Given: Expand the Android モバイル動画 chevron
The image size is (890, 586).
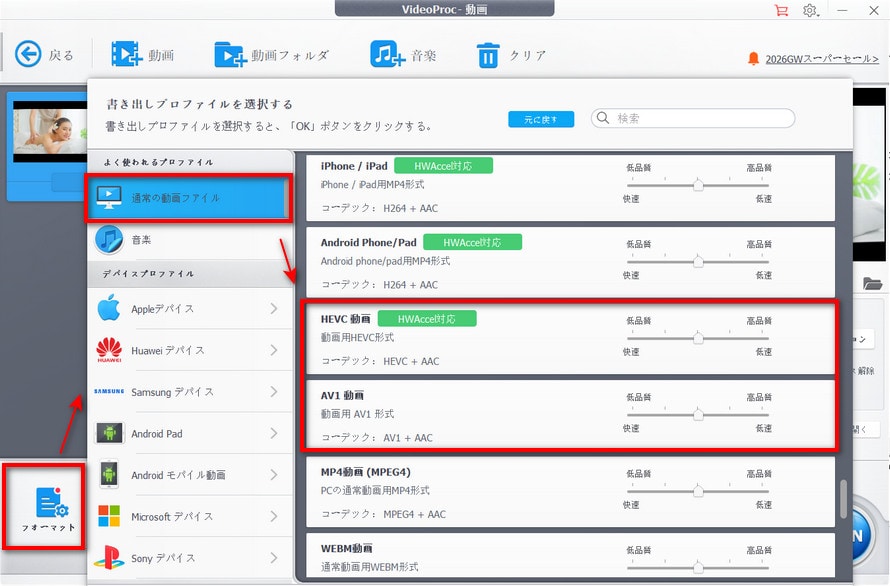Looking at the screenshot, I should (x=274, y=475).
